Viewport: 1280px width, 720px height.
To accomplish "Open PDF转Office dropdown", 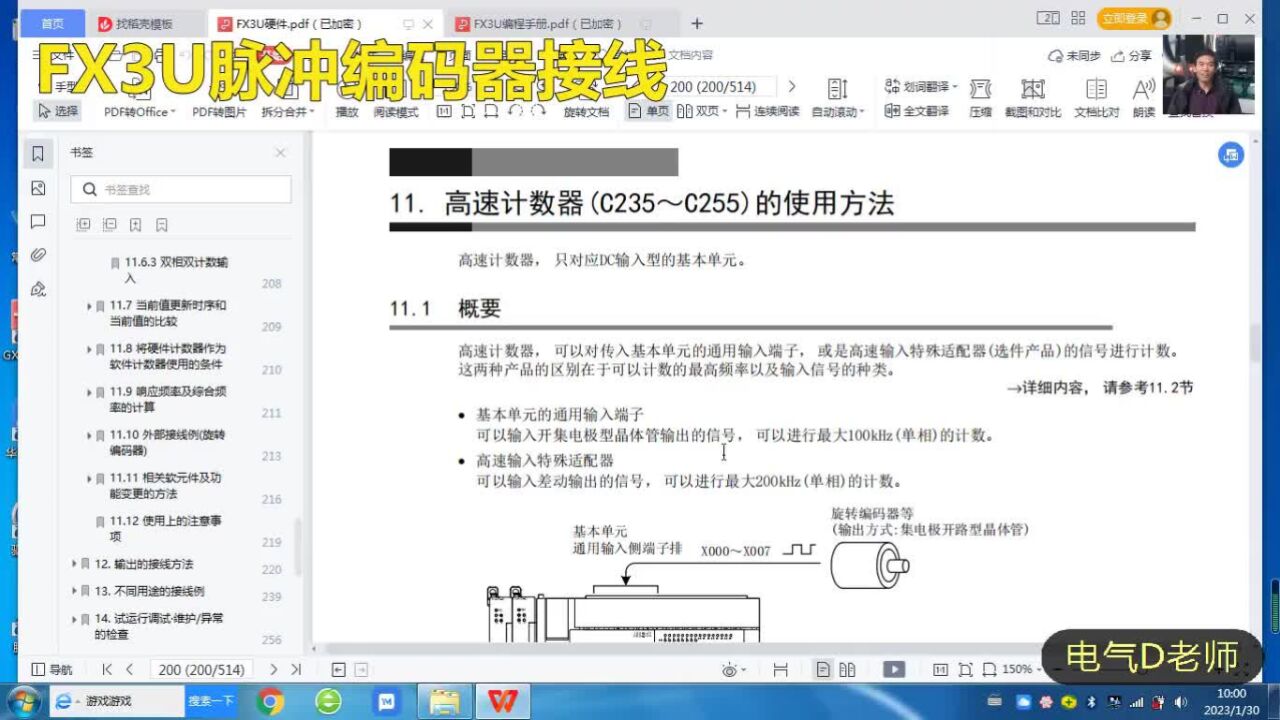I will click(140, 112).
